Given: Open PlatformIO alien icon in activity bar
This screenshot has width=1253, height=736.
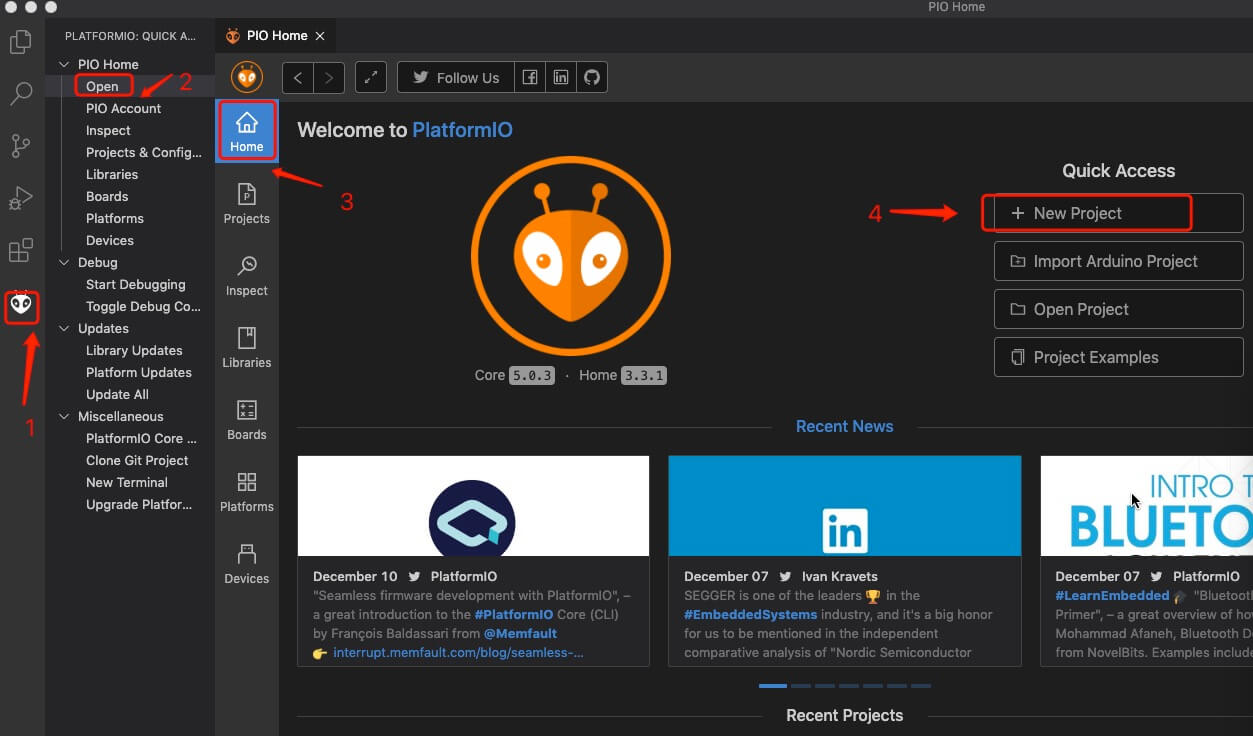Looking at the screenshot, I should coord(21,305).
